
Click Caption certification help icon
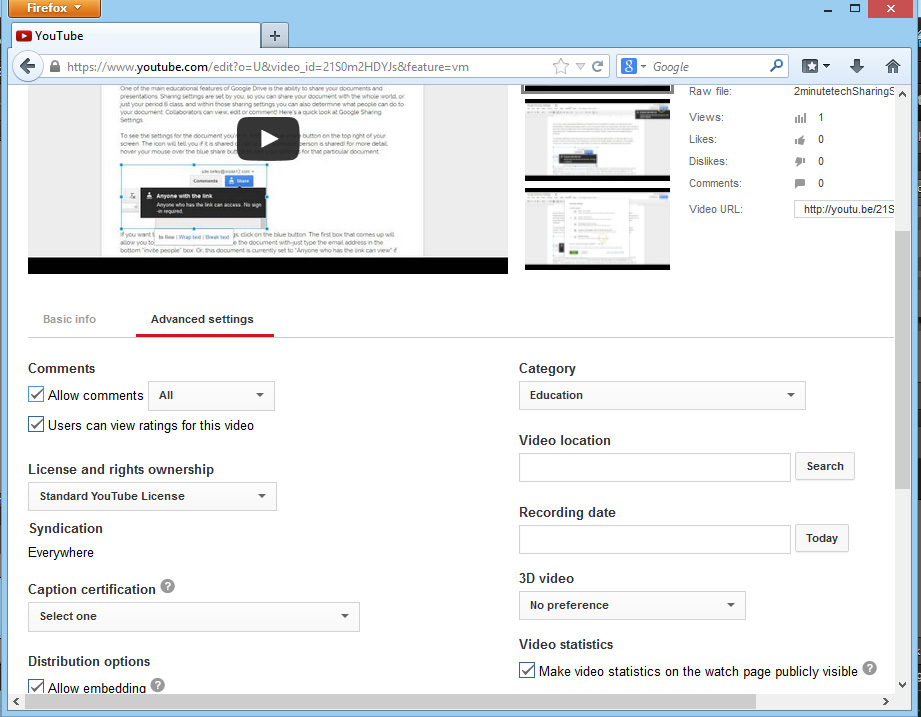tap(168, 586)
